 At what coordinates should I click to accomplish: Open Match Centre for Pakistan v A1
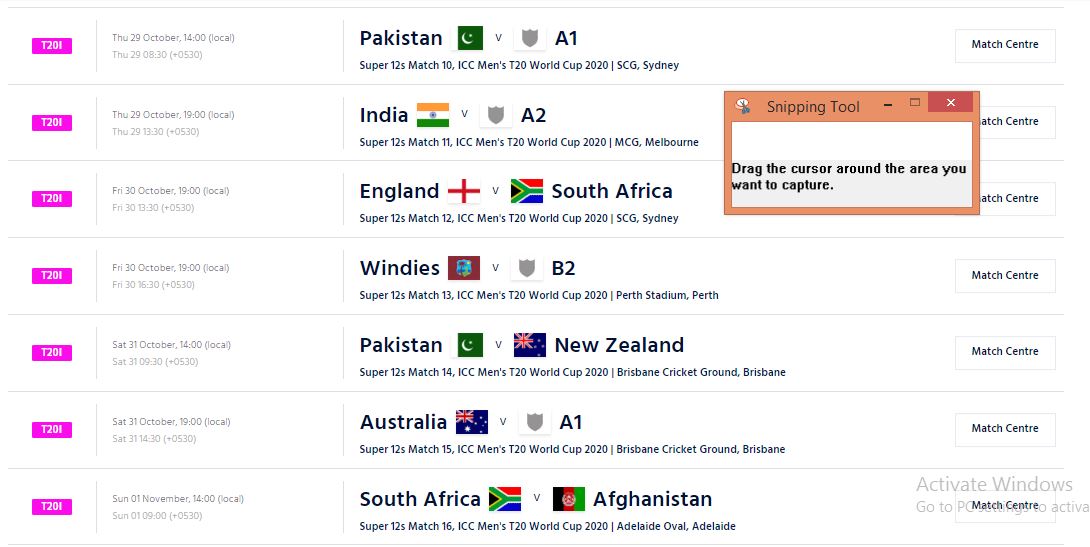[1004, 45]
